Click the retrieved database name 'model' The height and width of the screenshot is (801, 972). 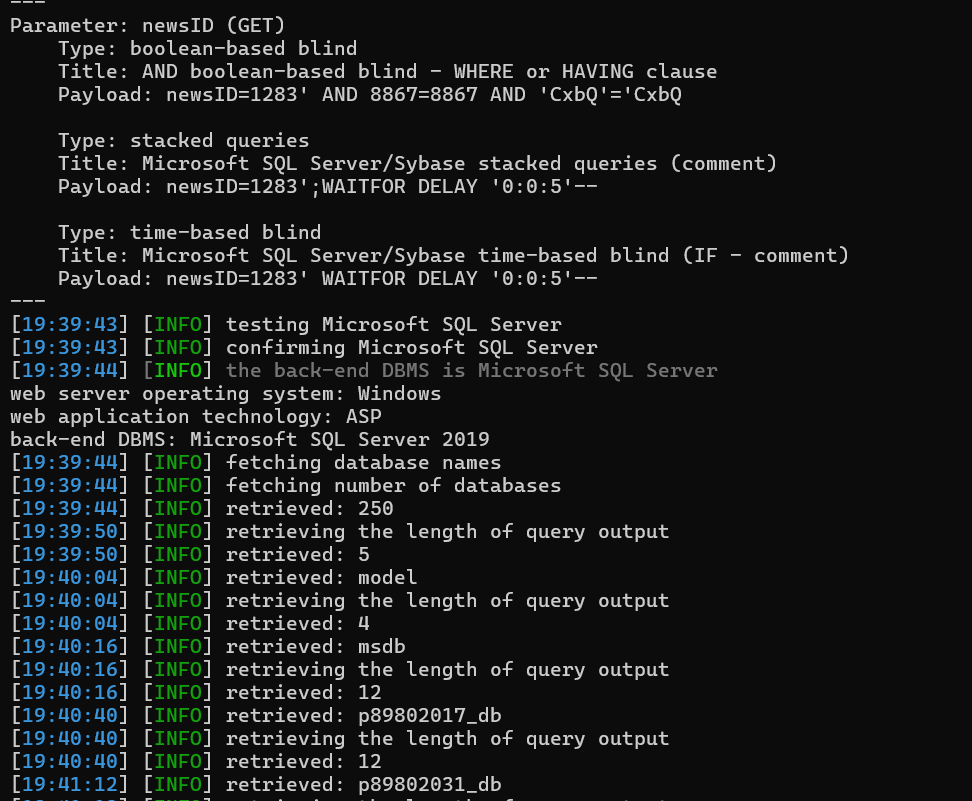(387, 577)
